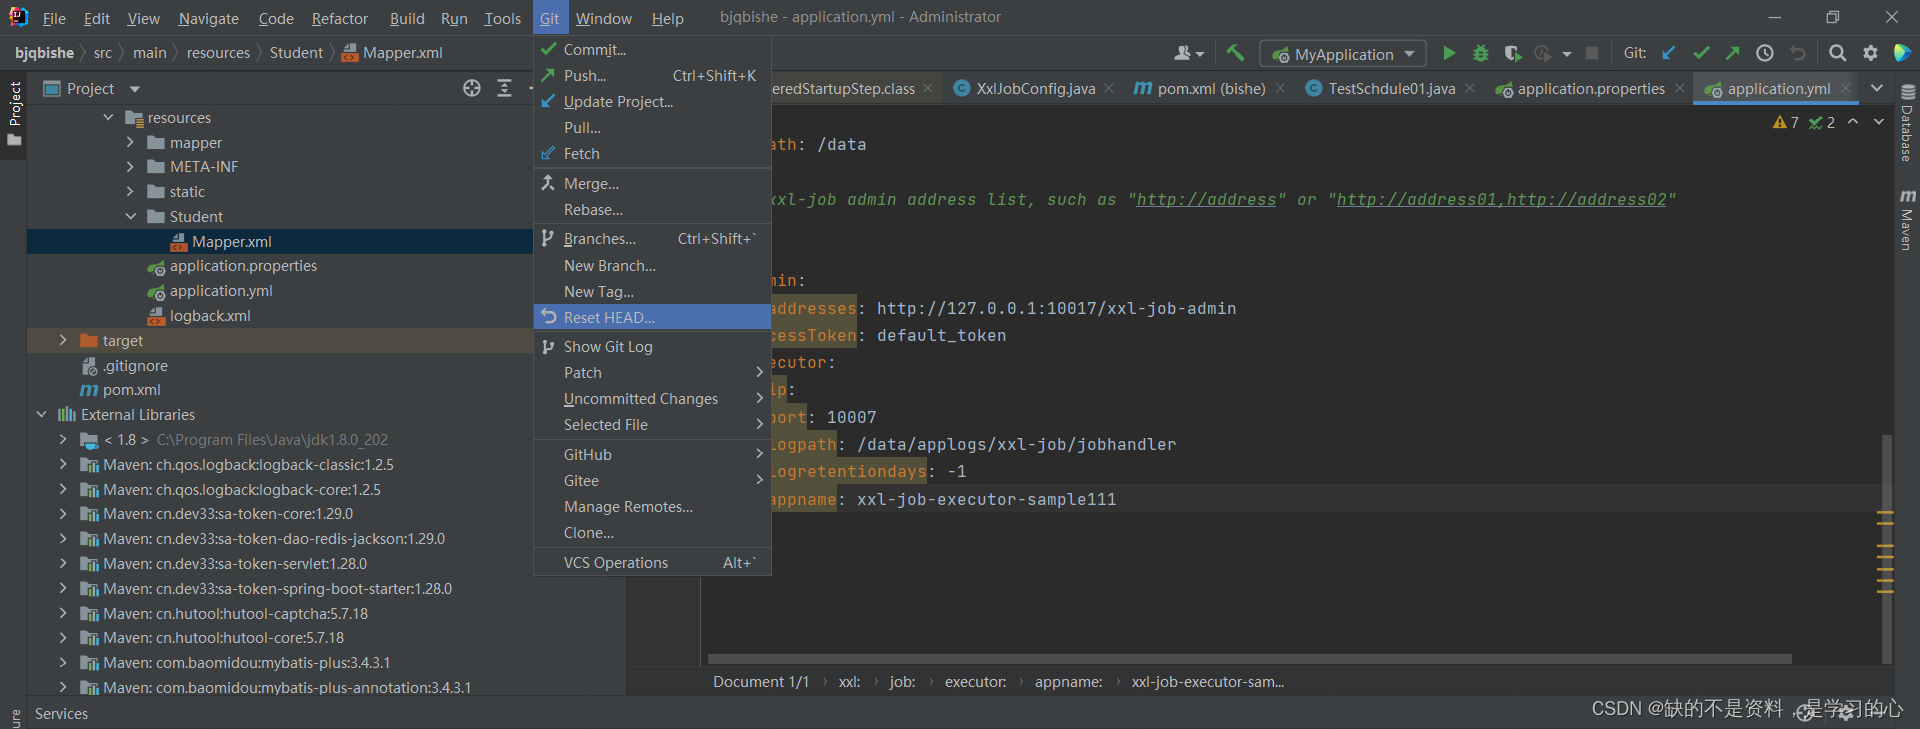
Task: Expand the META-INF folder
Action: pyautogui.click(x=130, y=166)
